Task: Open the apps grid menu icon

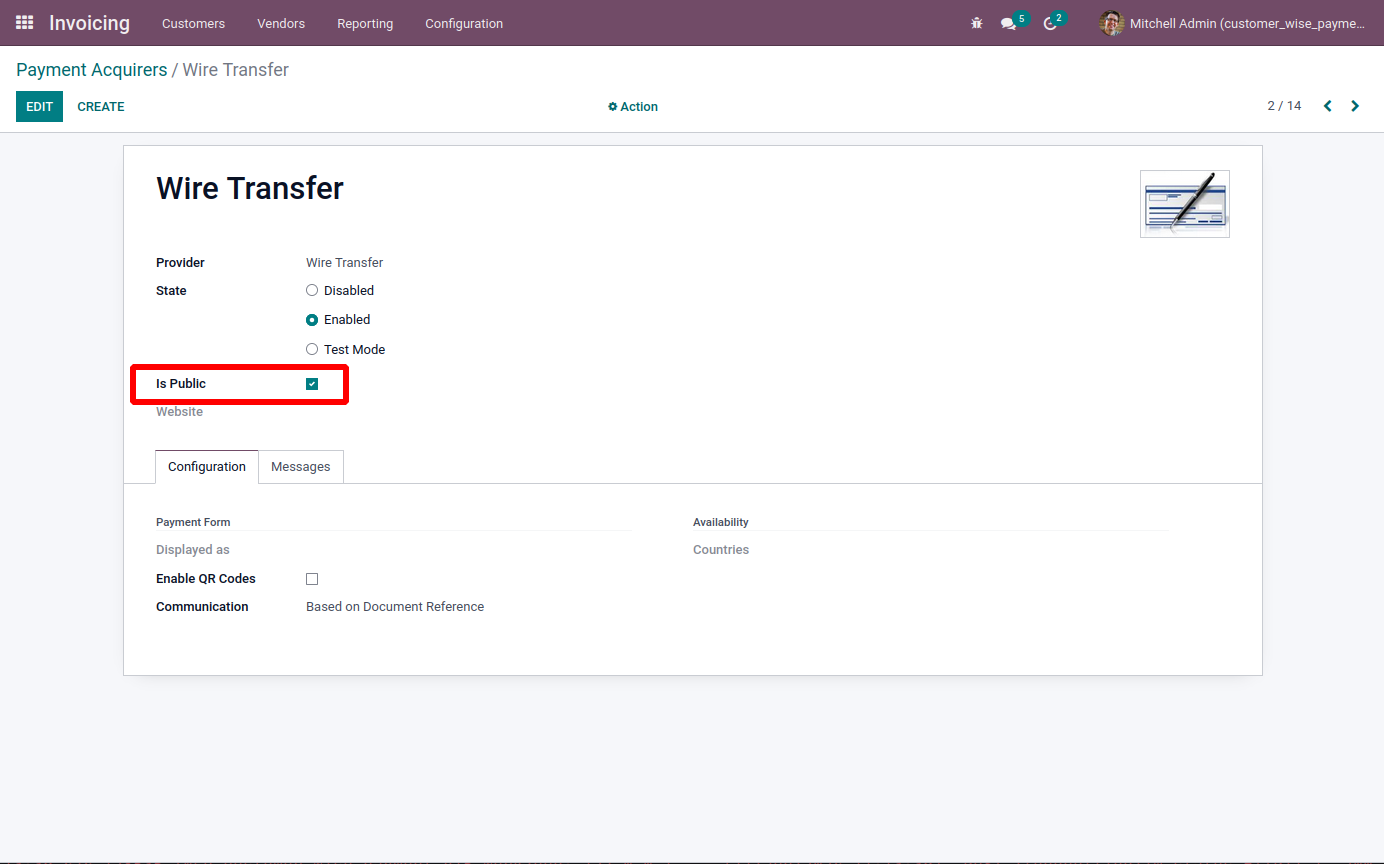Action: [x=24, y=22]
